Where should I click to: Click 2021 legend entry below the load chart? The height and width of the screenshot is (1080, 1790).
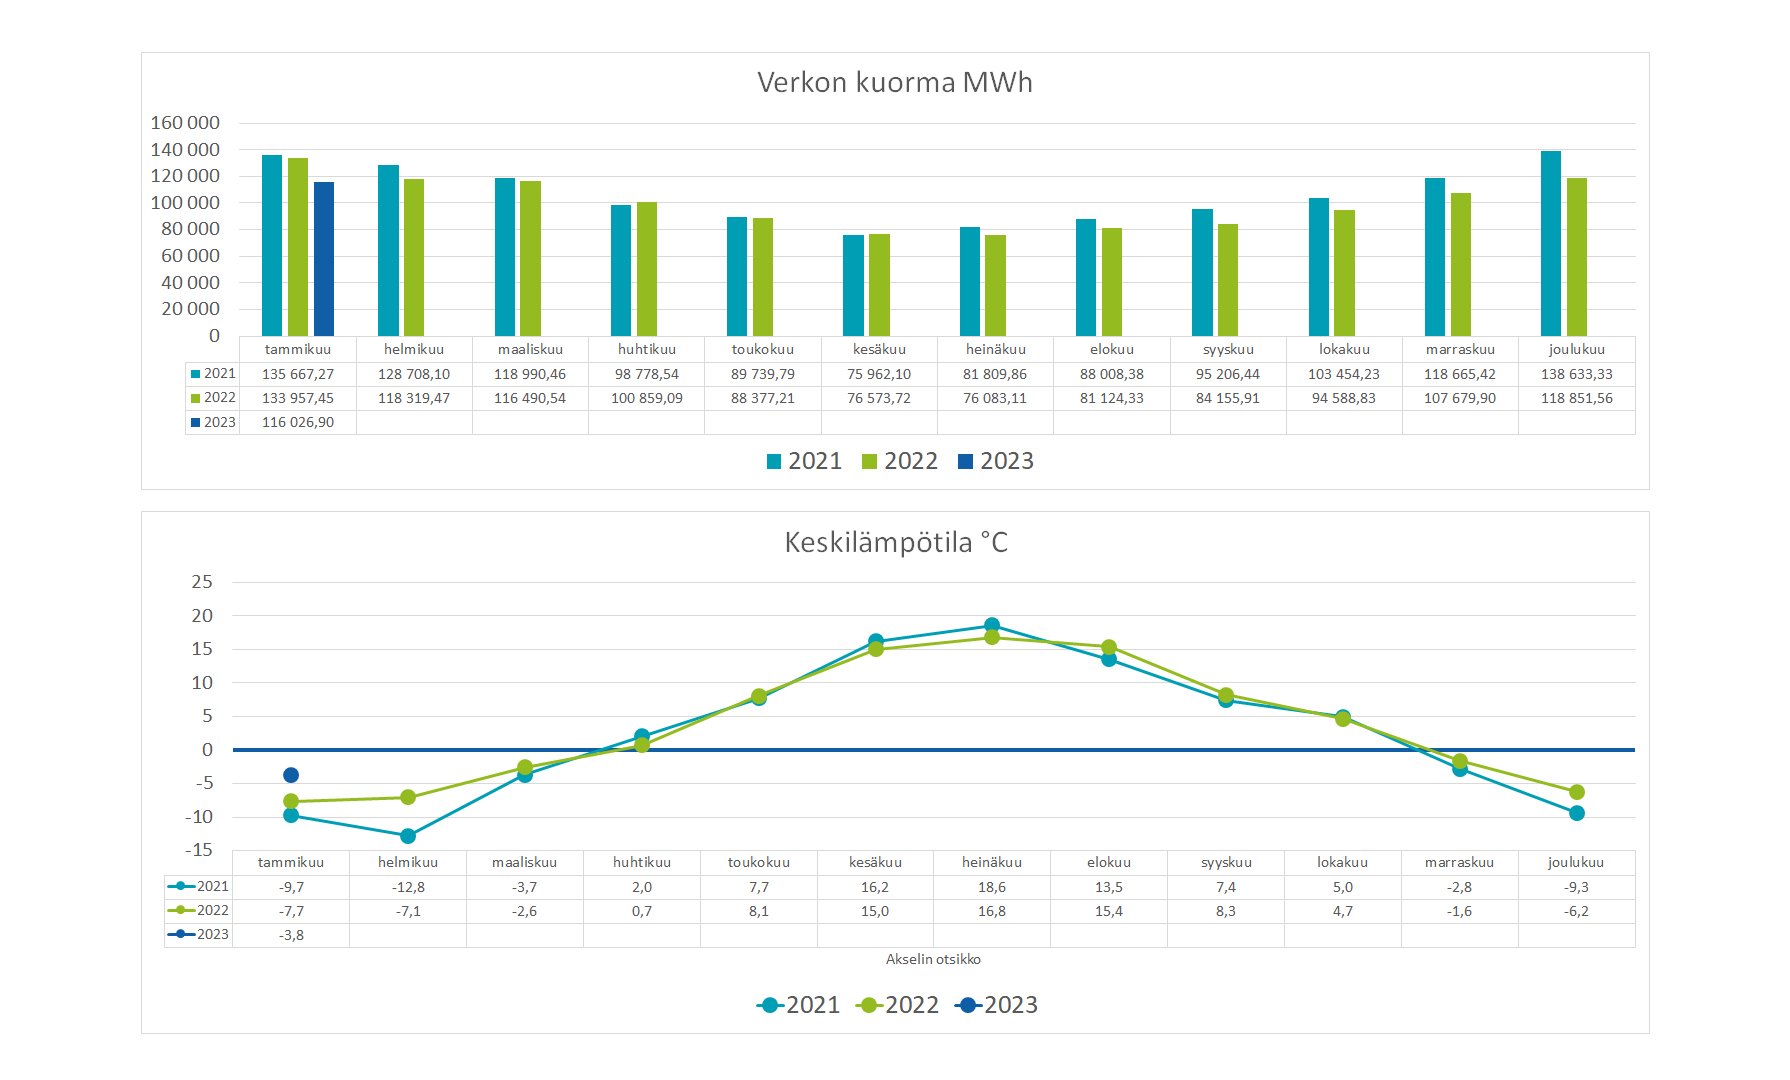[804, 461]
